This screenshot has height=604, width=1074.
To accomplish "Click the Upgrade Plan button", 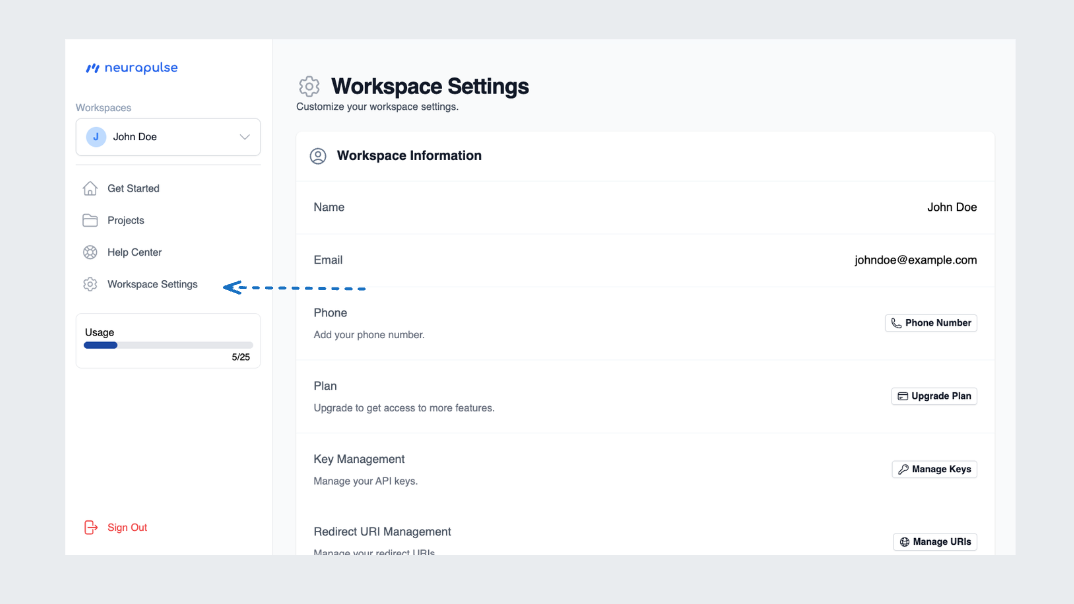I will coord(934,396).
